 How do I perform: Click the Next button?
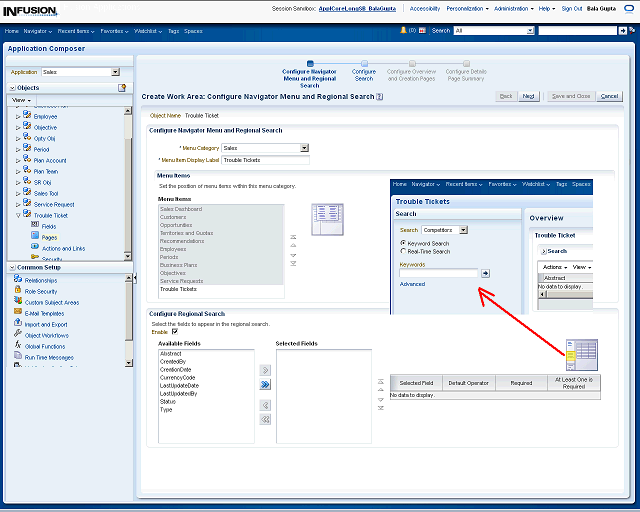(529, 96)
